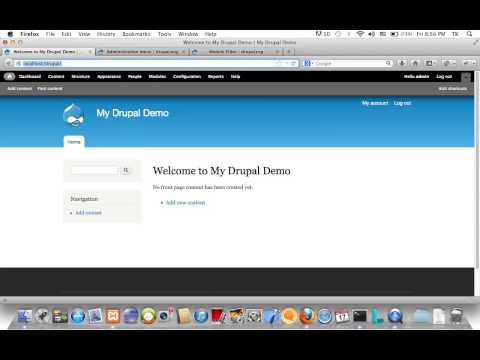Screen dimensions: 480x360
Task: Open the Tools menu
Action: (x=164, y=34)
